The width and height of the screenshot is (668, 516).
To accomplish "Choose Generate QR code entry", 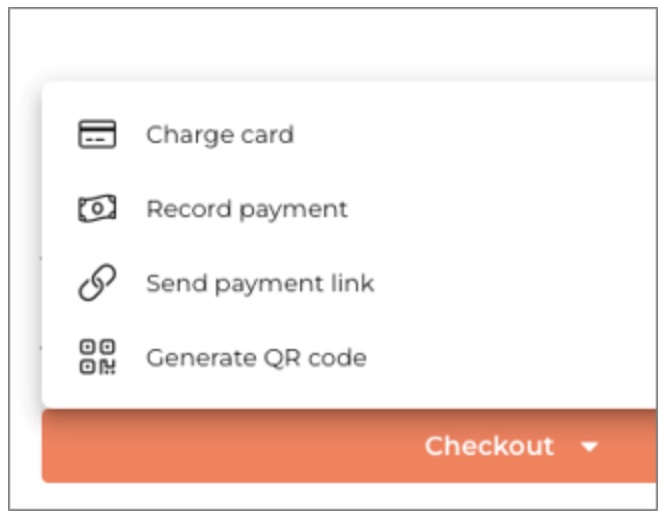I will (x=256, y=357).
